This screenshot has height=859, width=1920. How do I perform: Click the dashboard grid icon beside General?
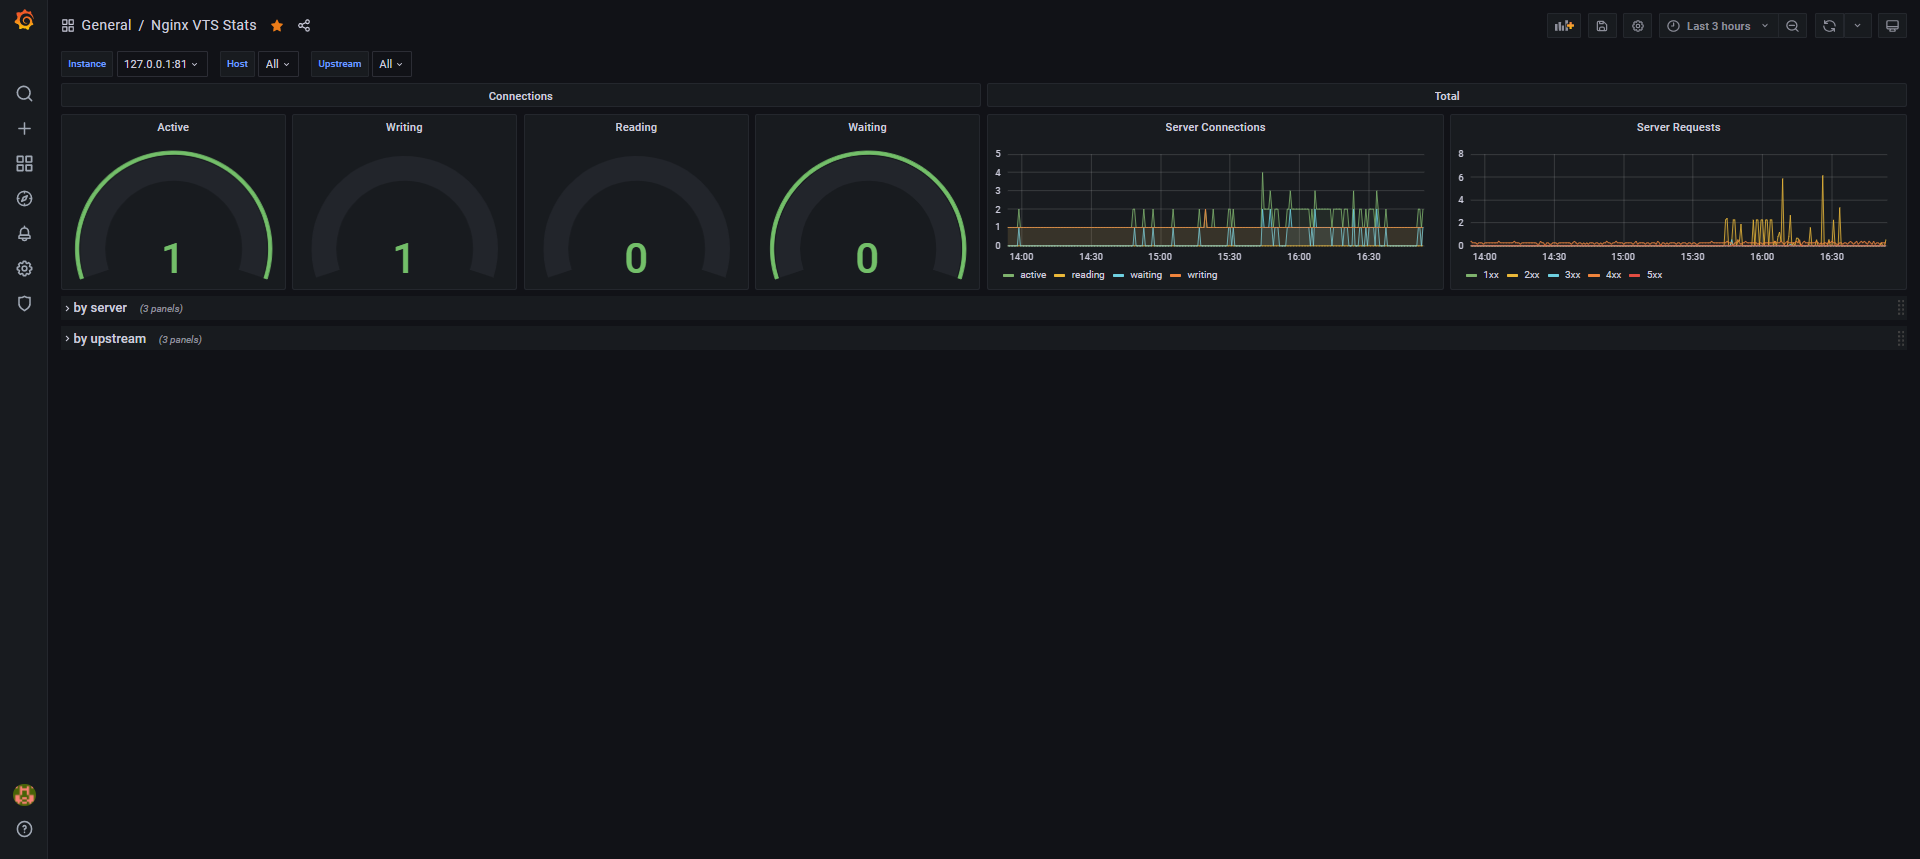point(68,26)
